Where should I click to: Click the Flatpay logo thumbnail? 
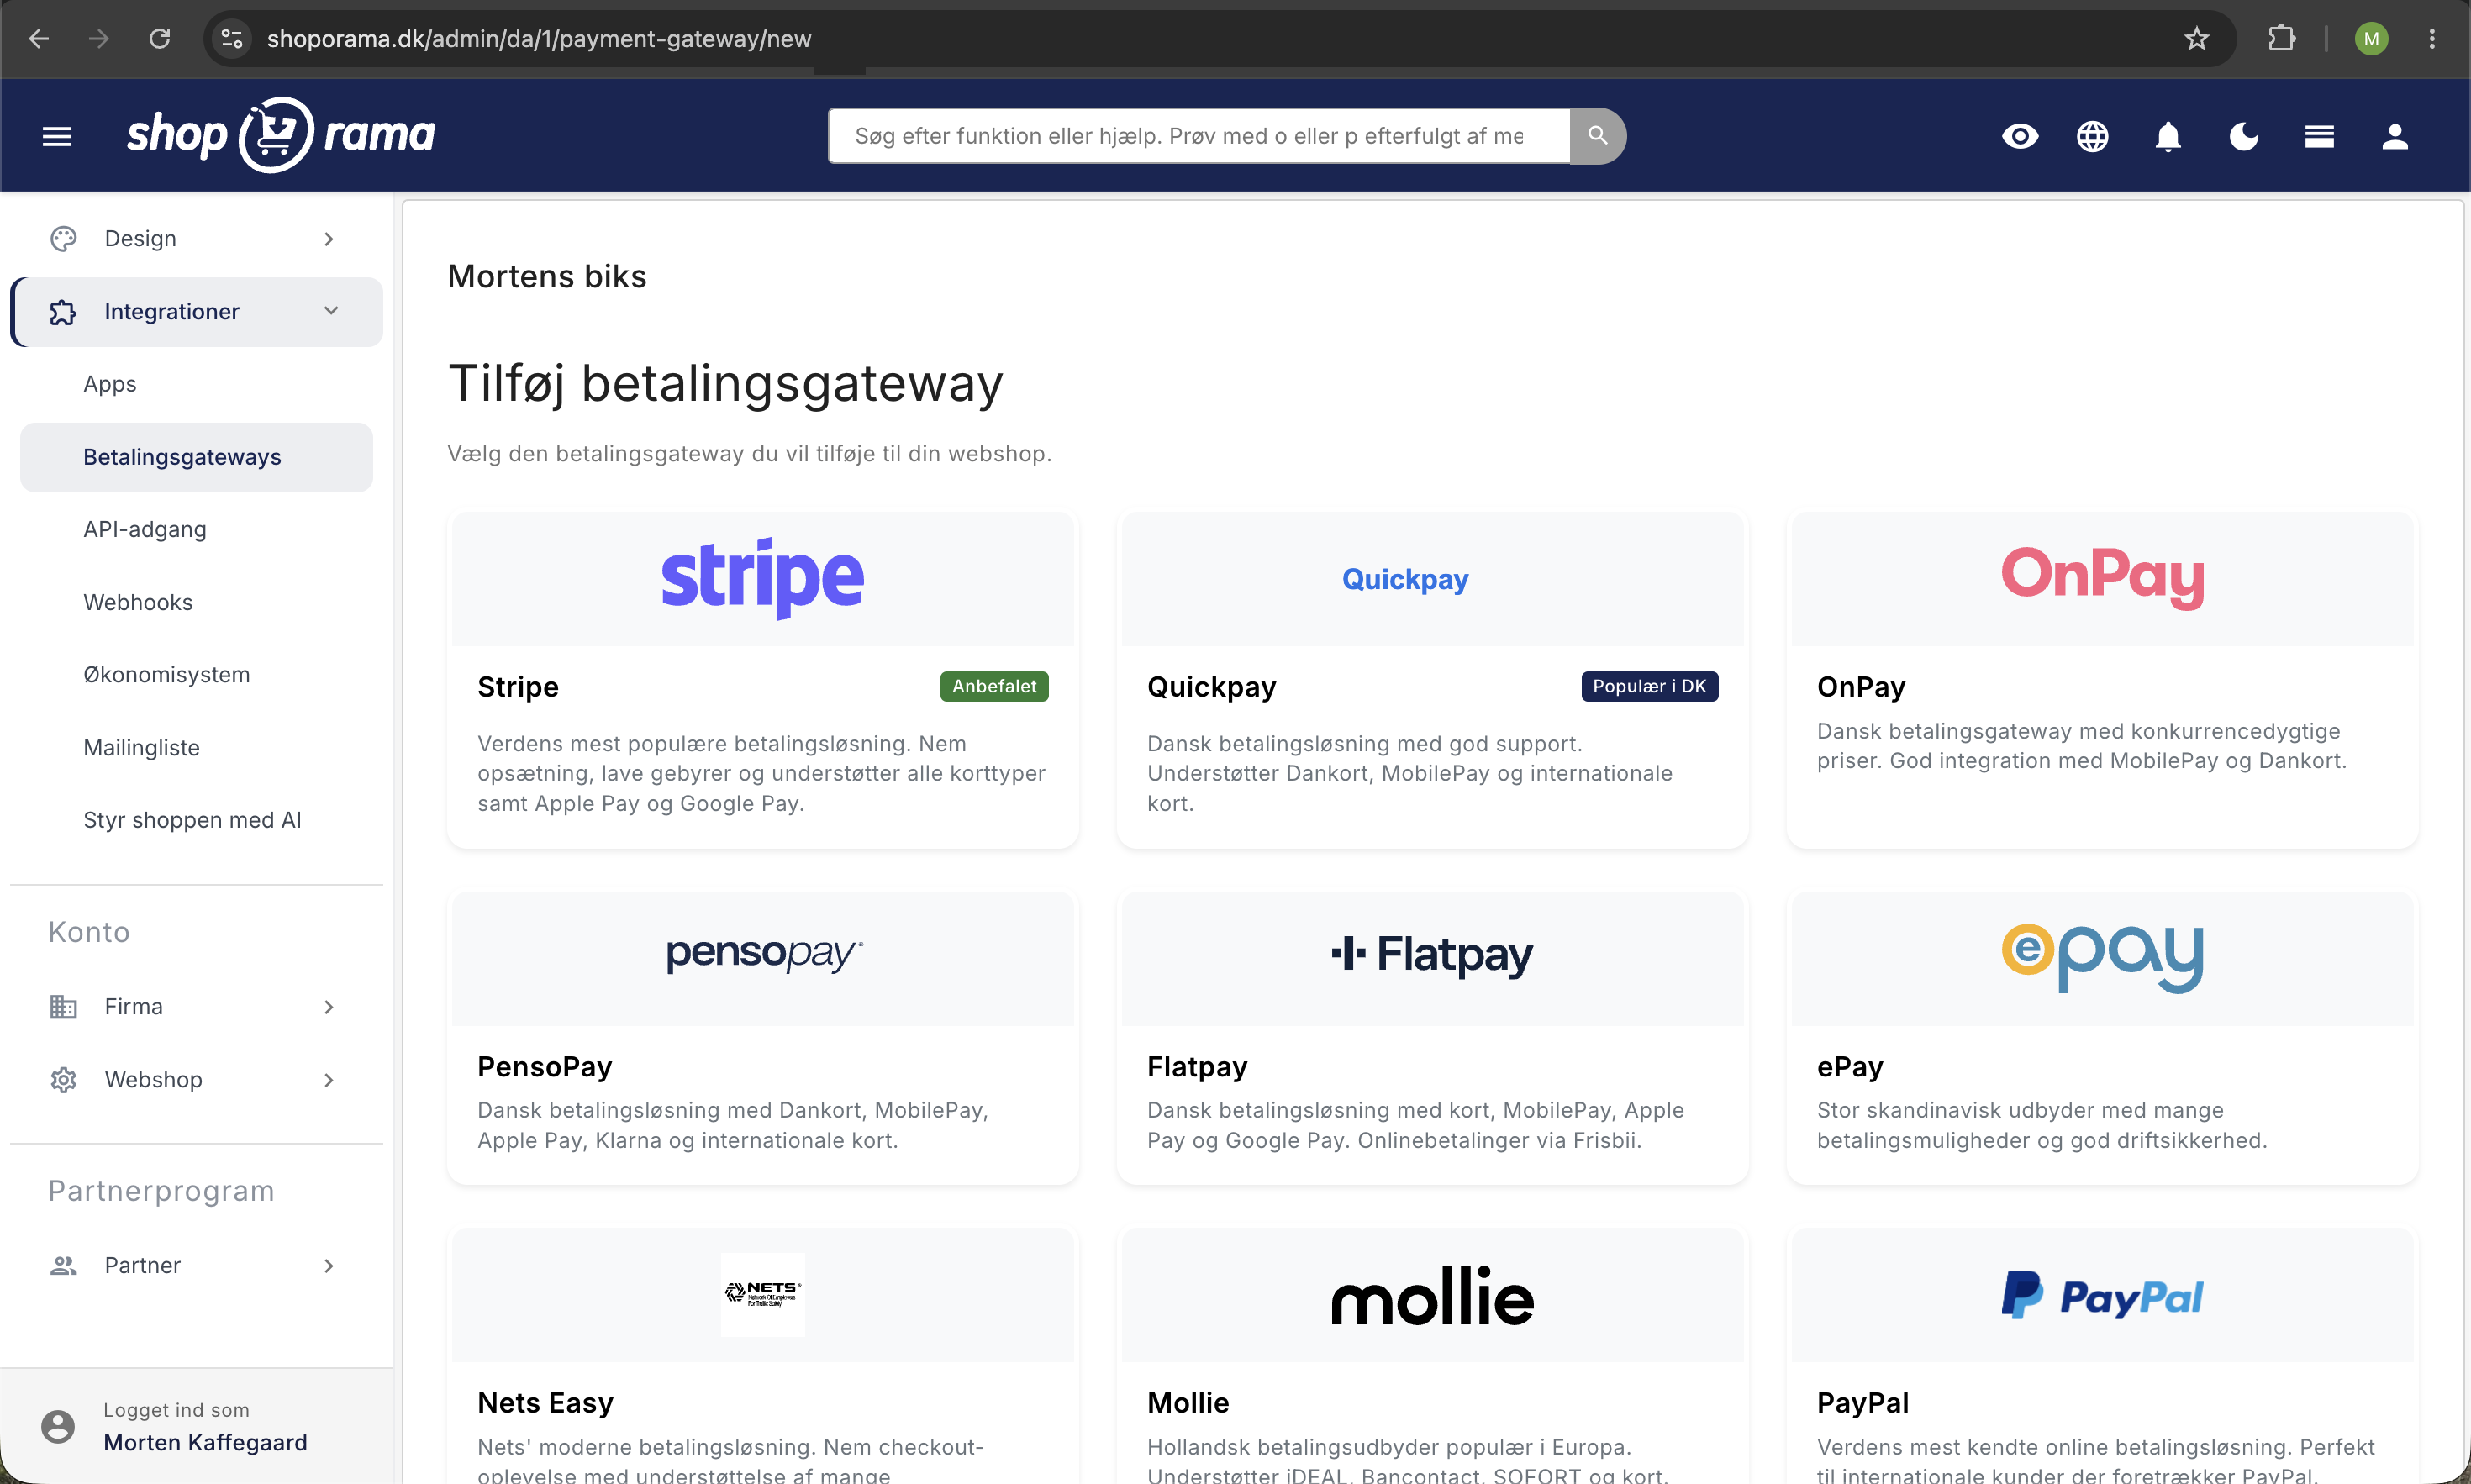coord(1432,958)
